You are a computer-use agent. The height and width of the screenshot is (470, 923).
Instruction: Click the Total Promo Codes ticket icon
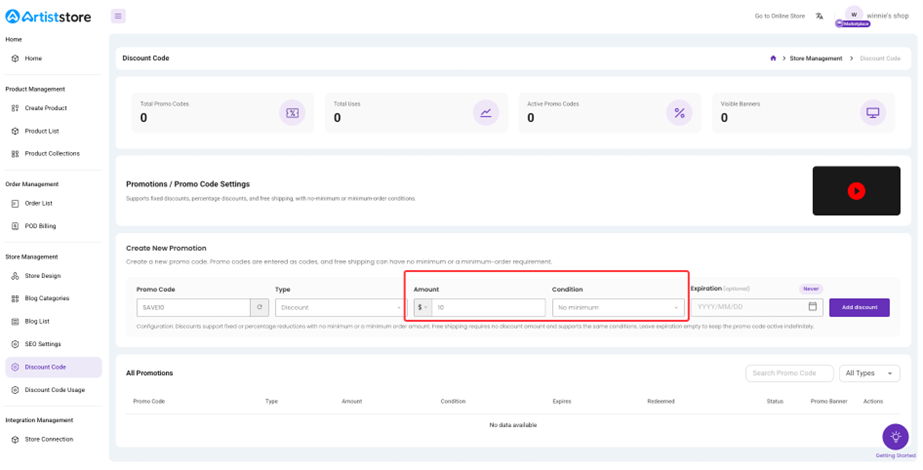[293, 112]
